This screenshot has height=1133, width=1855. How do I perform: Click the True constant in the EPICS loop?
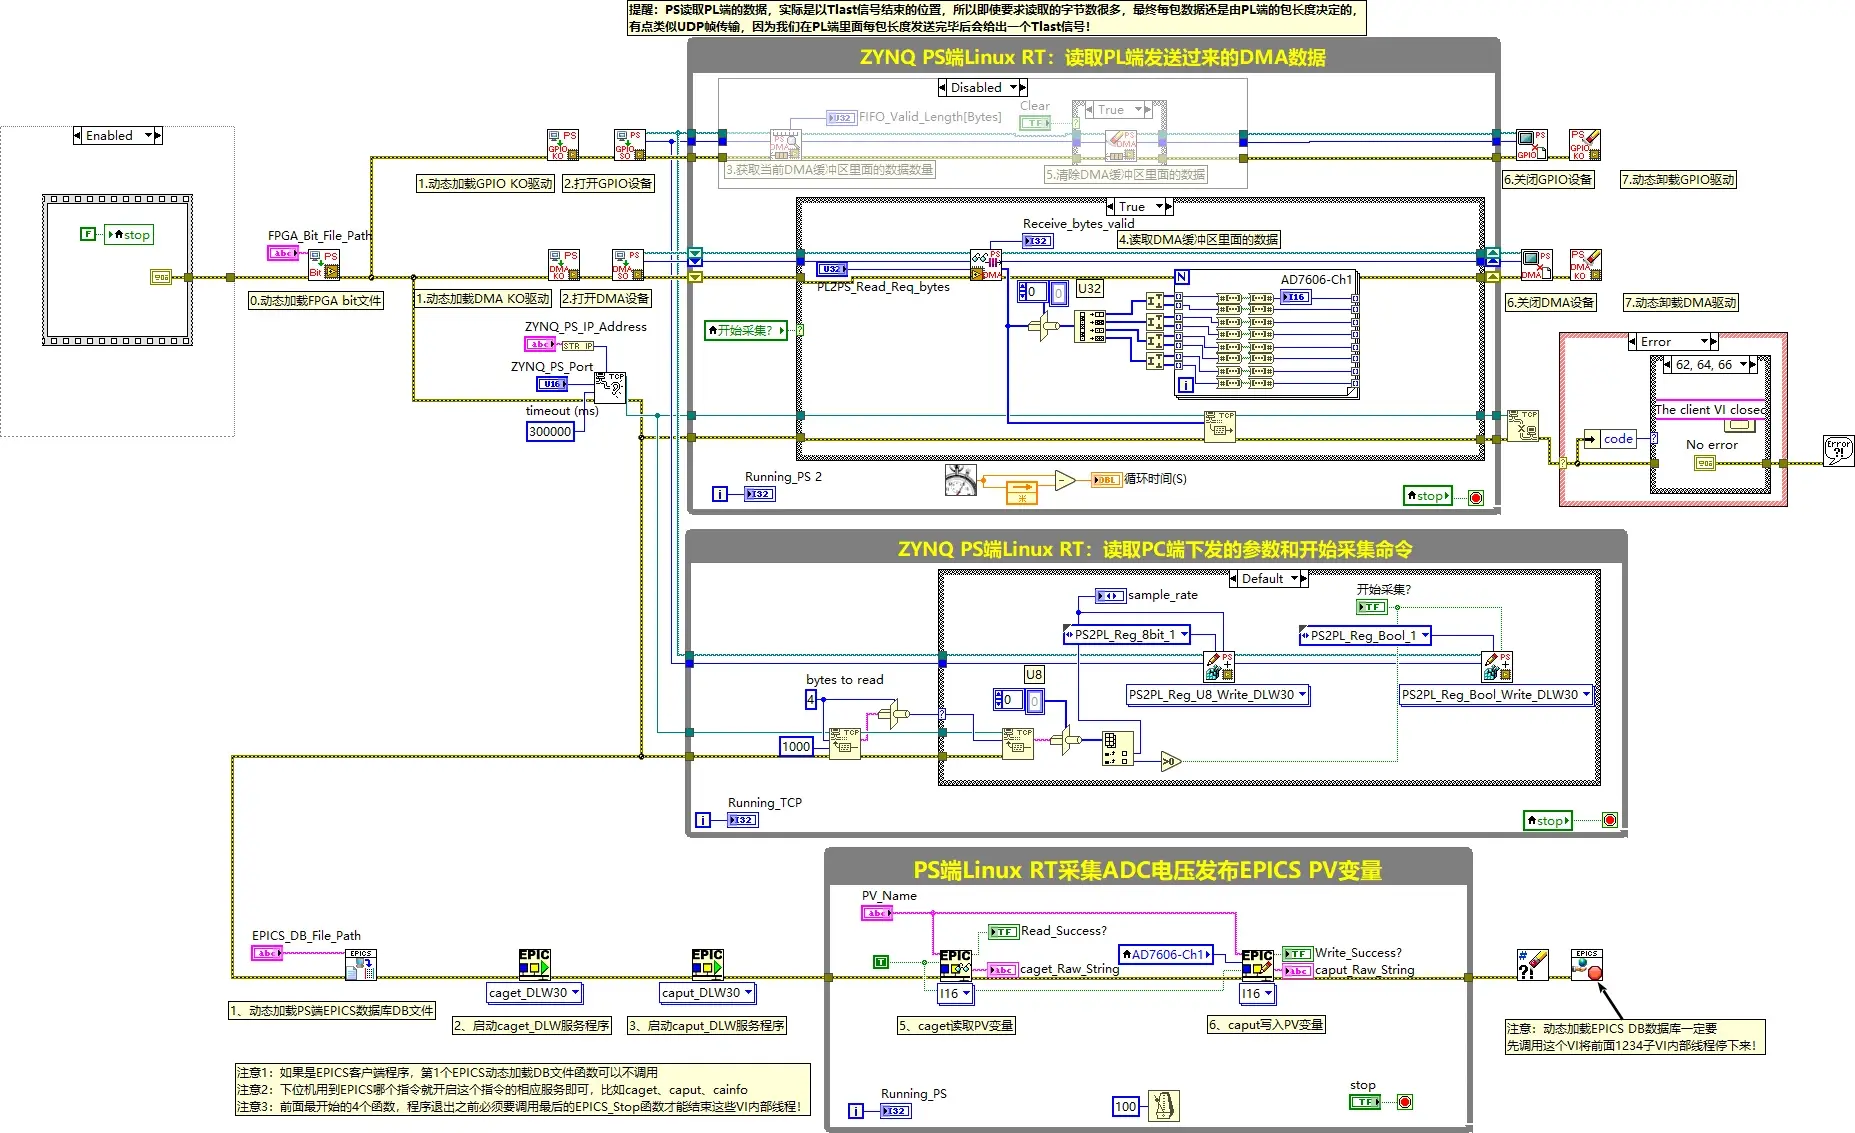881,962
